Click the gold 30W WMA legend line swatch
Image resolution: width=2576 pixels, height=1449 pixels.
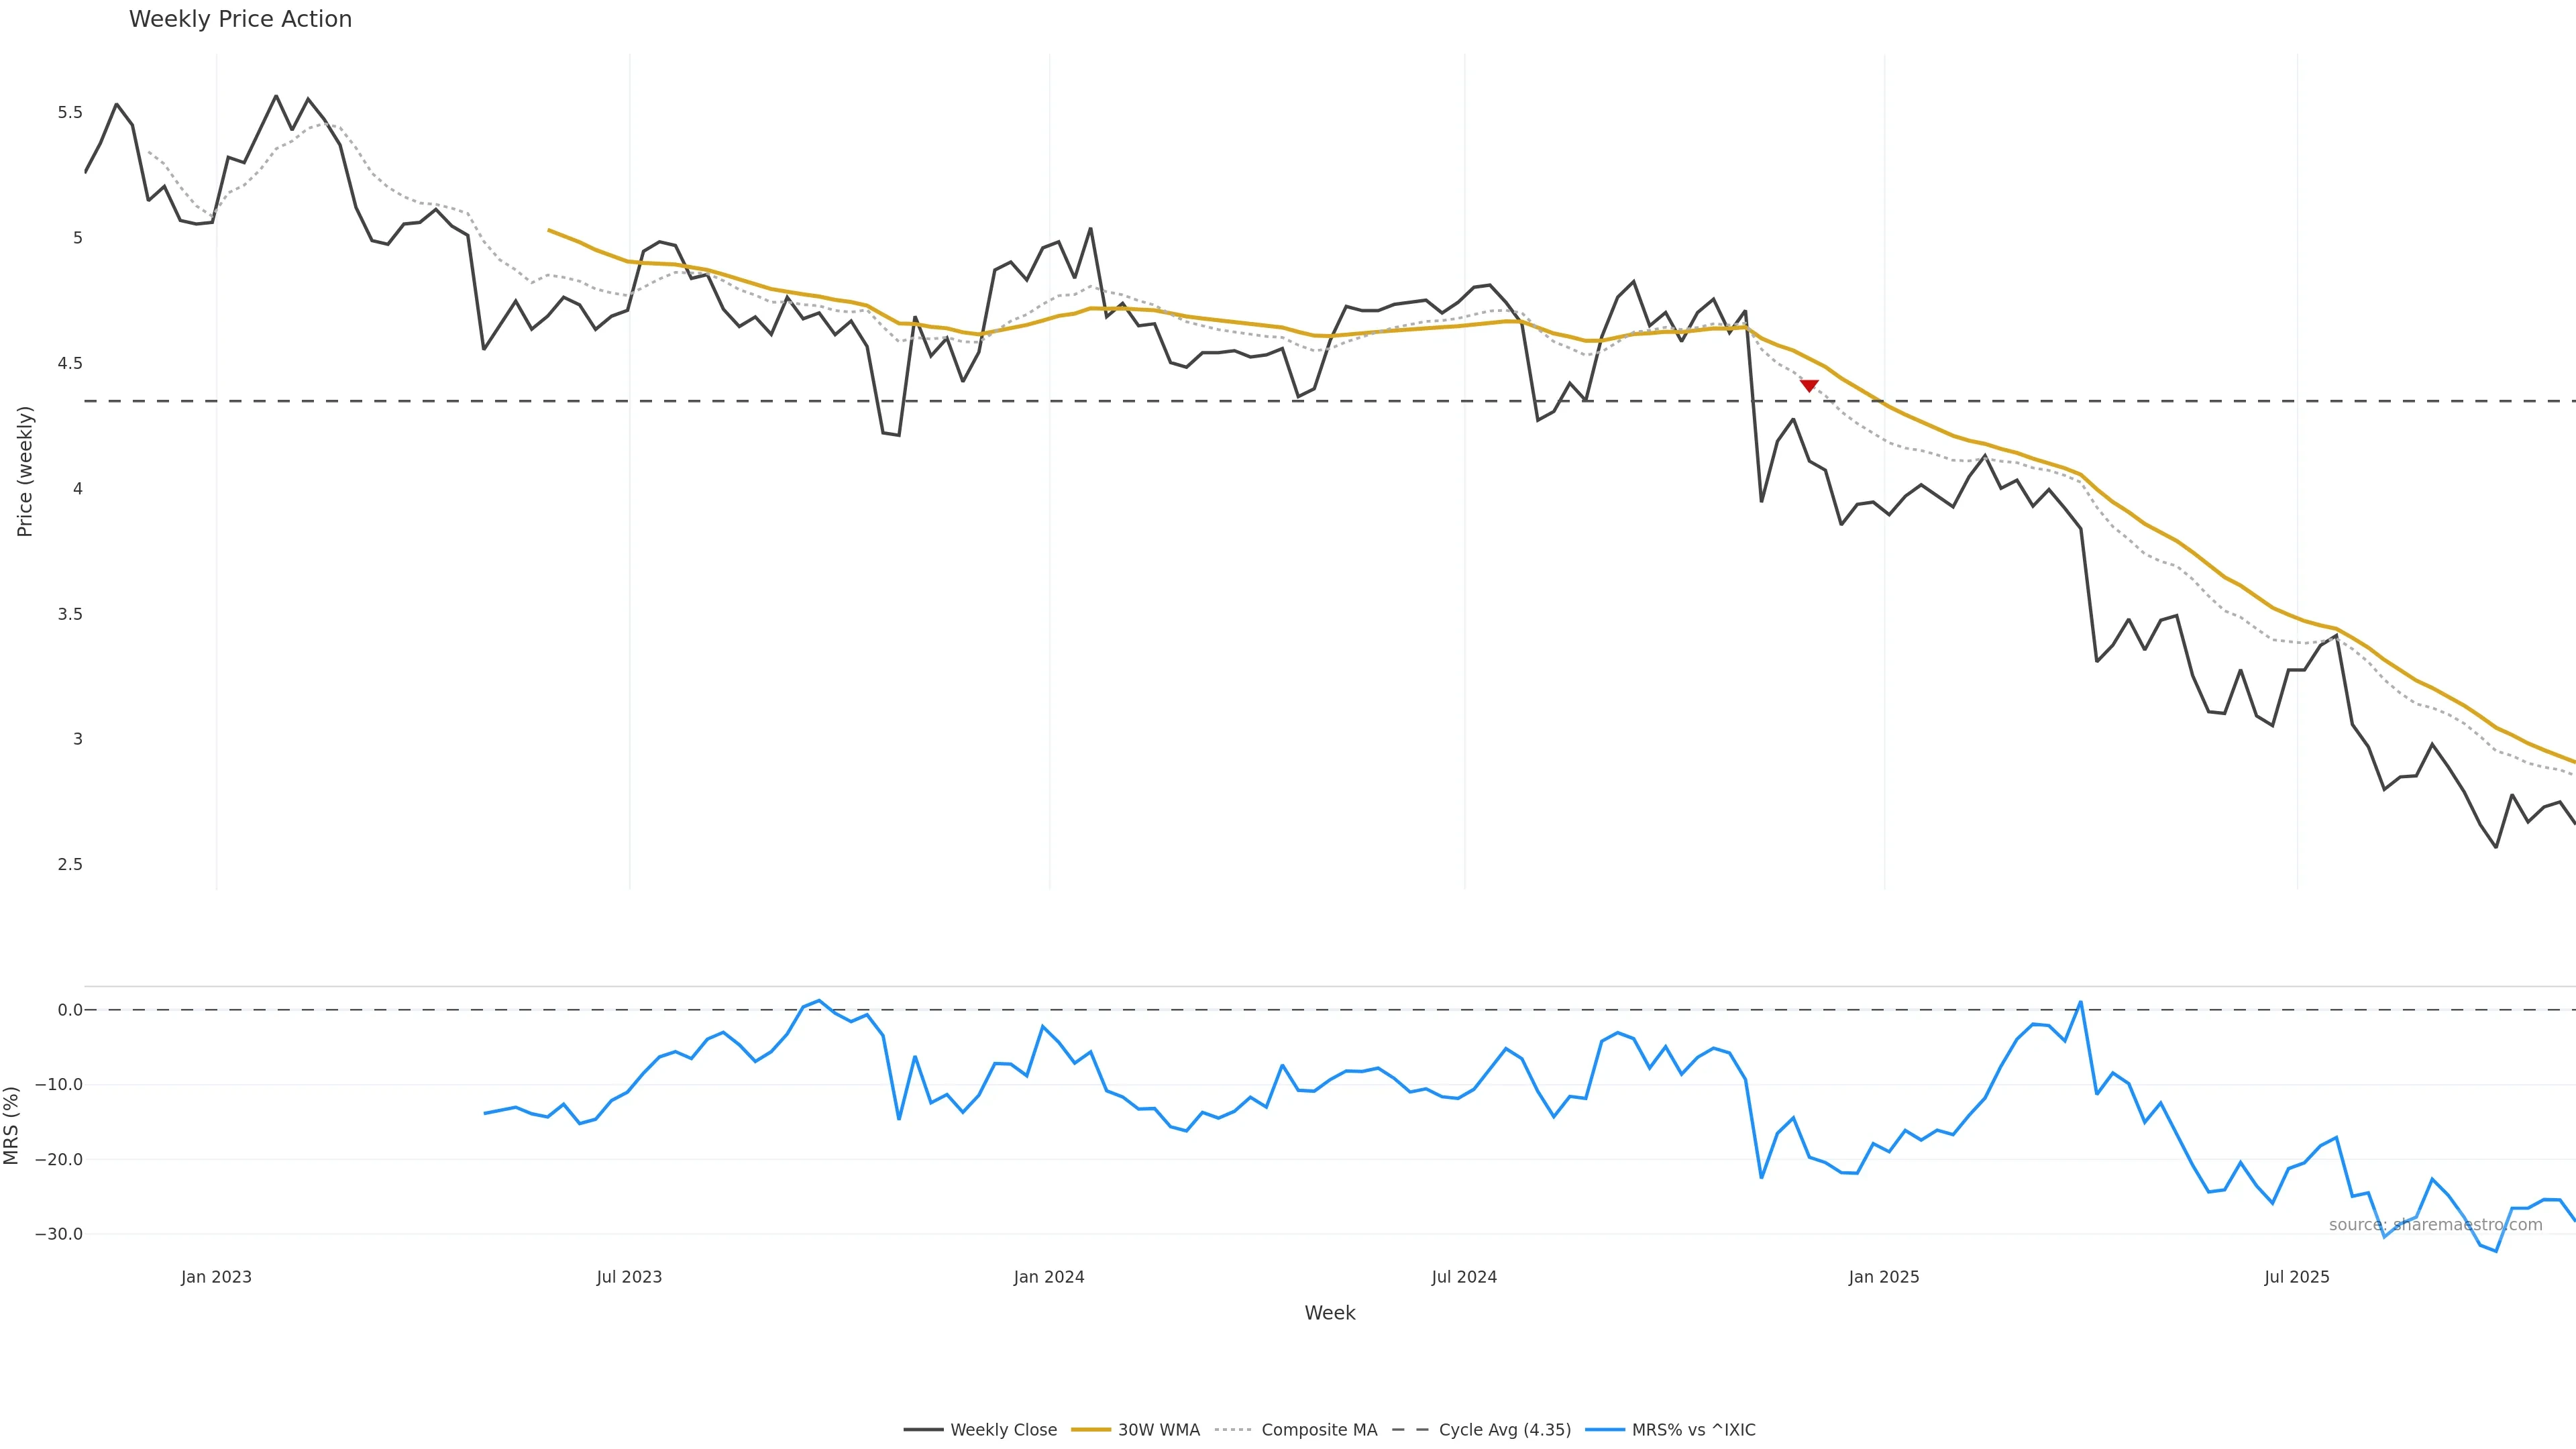tap(1091, 1430)
